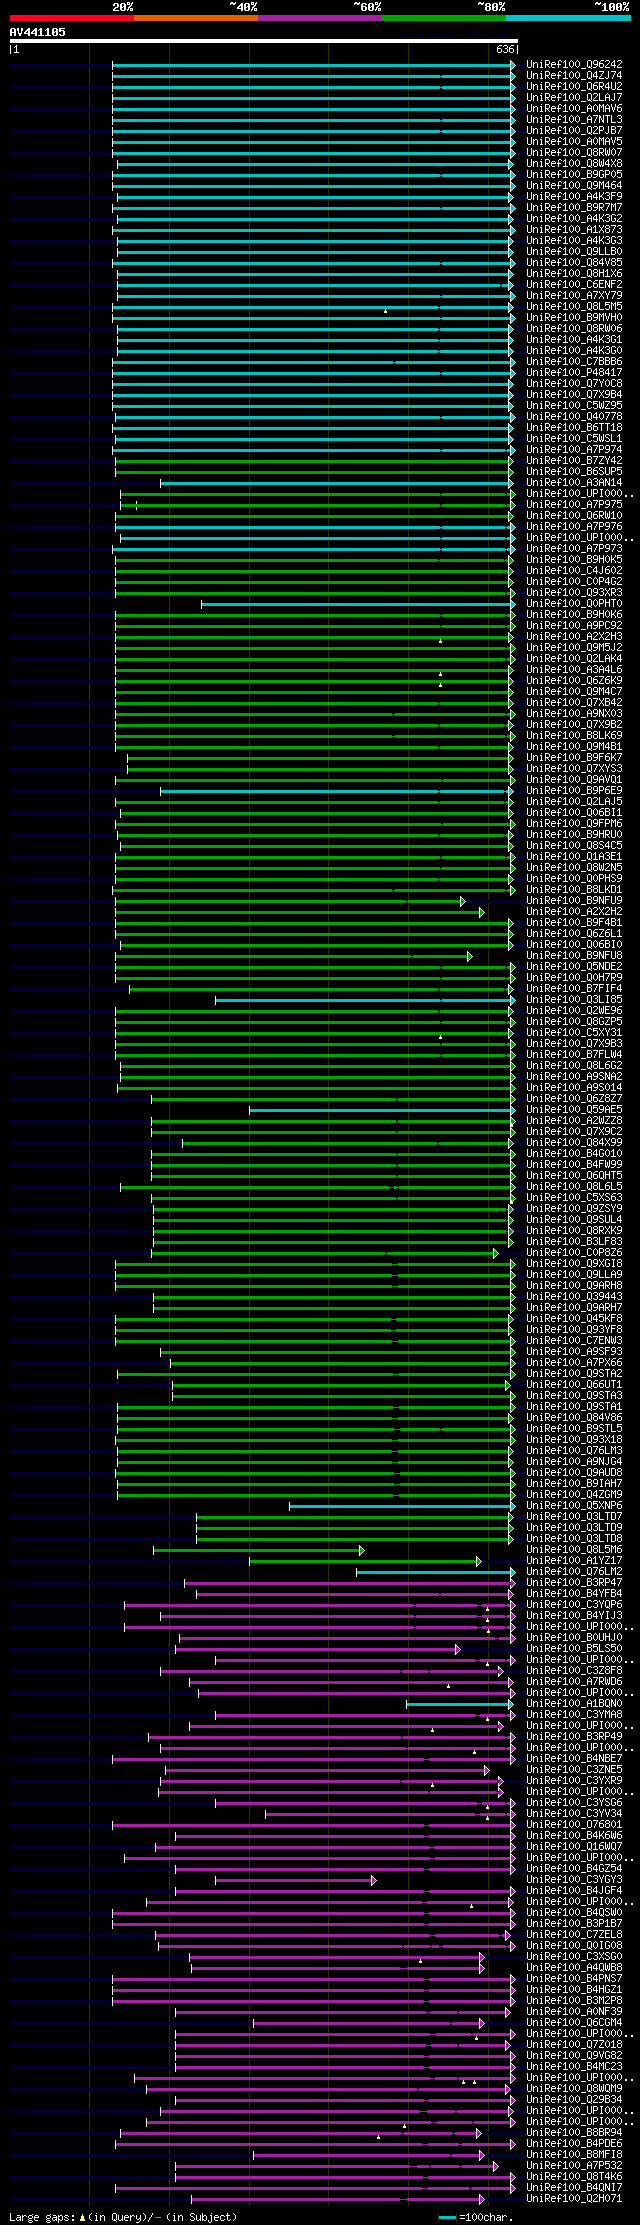Select the UniRef100_Q2PJB7 label
Image resolution: width=640 pixels, height=2225 pixels.
click(x=574, y=130)
